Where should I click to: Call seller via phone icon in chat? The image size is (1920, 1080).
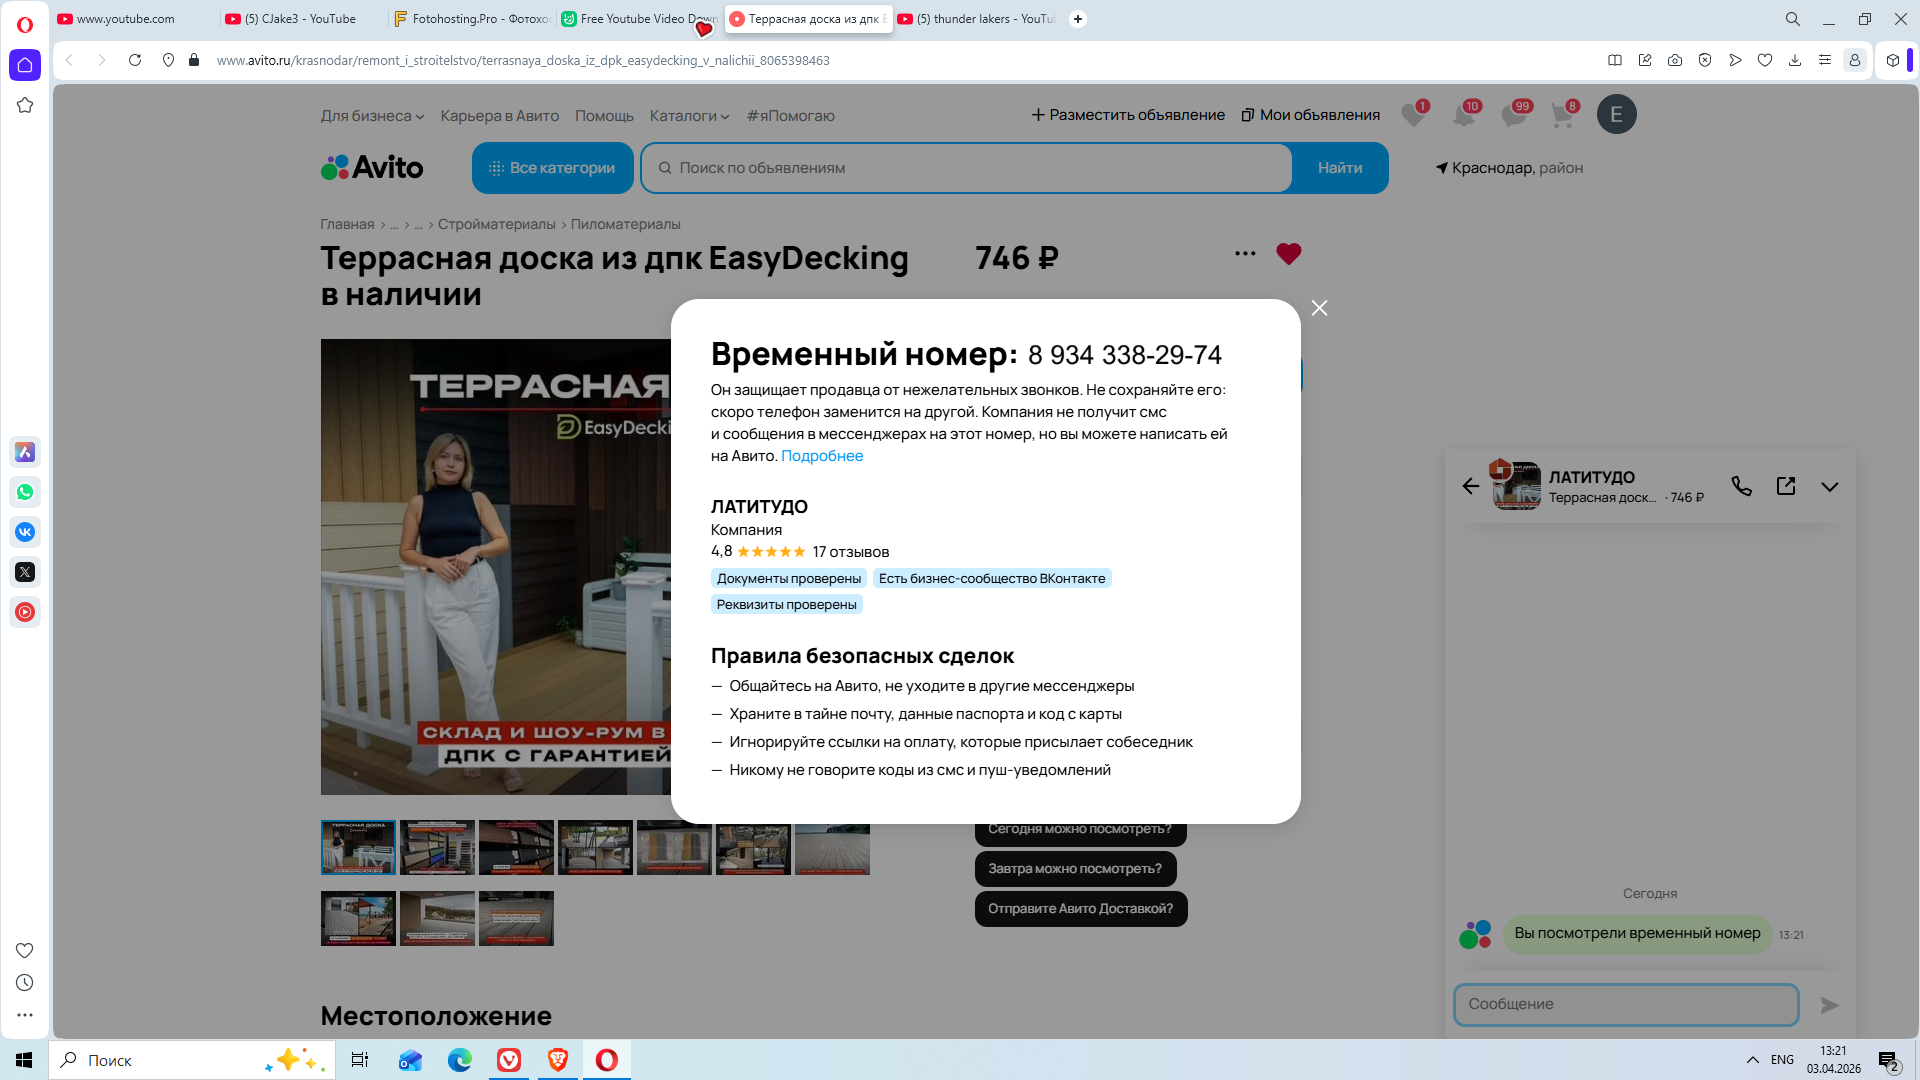coord(1741,486)
